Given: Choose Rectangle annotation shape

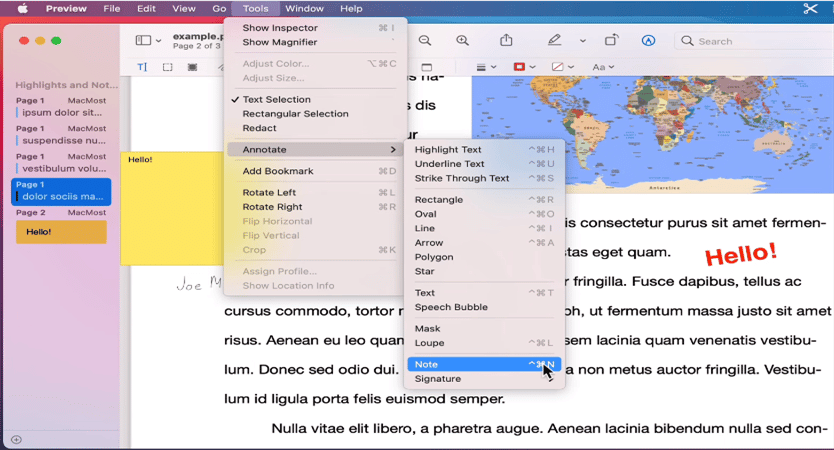Looking at the screenshot, I should tap(484, 199).
